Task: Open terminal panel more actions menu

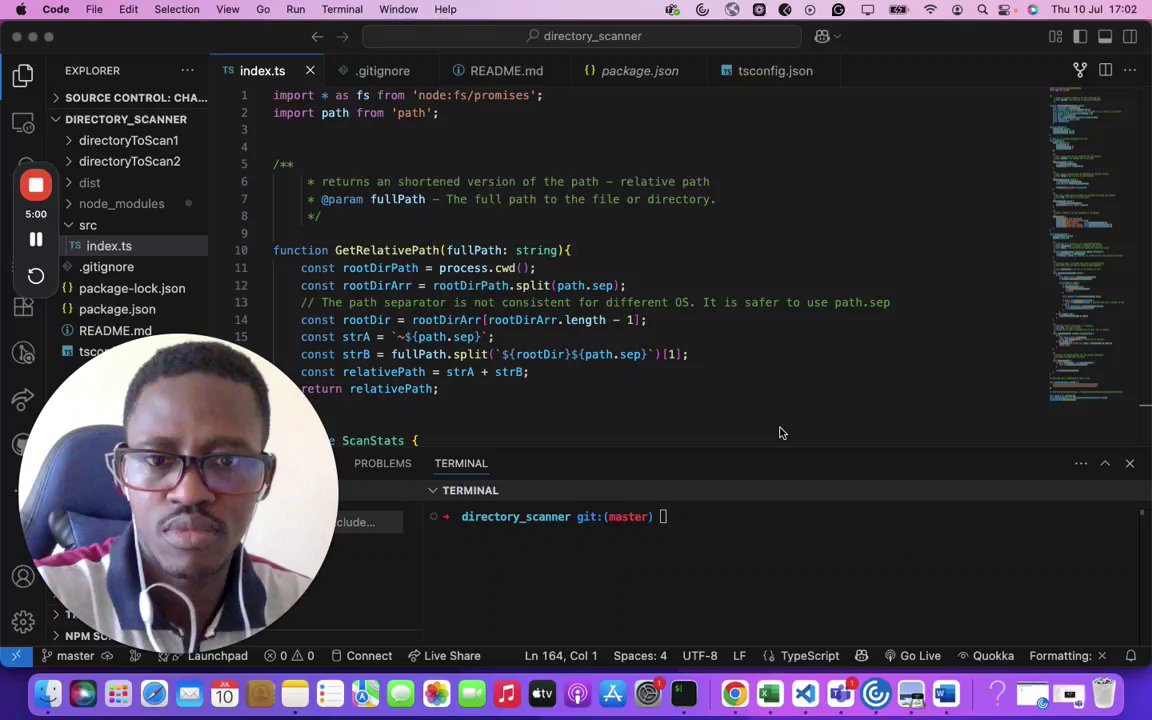Action: (1081, 464)
